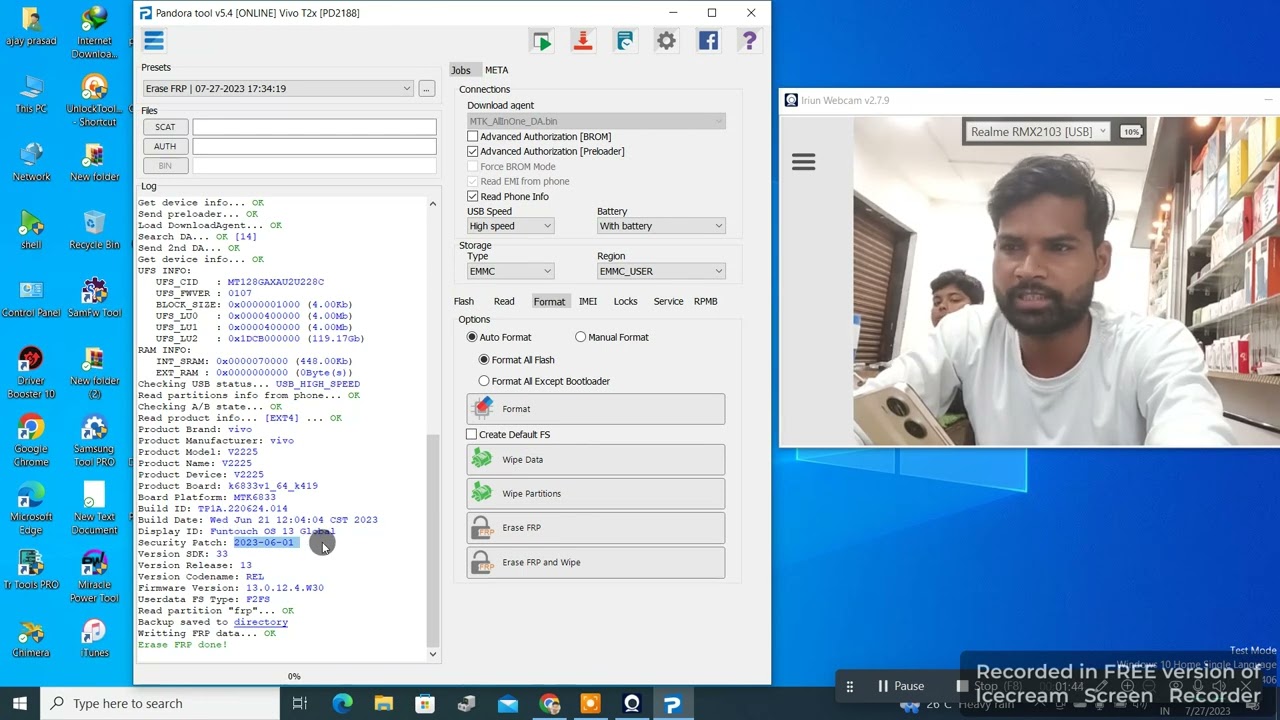
Task: Open the Flash tab
Action: 464,301
